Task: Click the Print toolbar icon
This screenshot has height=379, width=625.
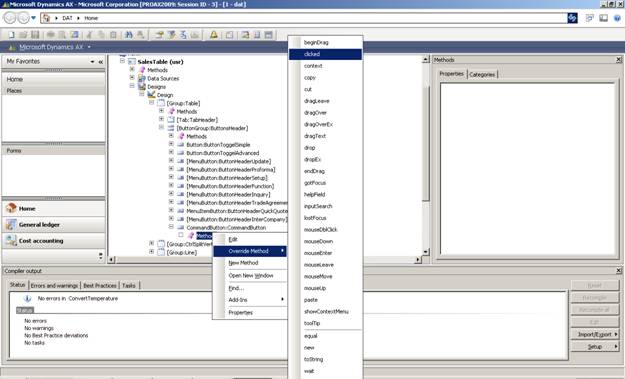Action: tap(51, 35)
